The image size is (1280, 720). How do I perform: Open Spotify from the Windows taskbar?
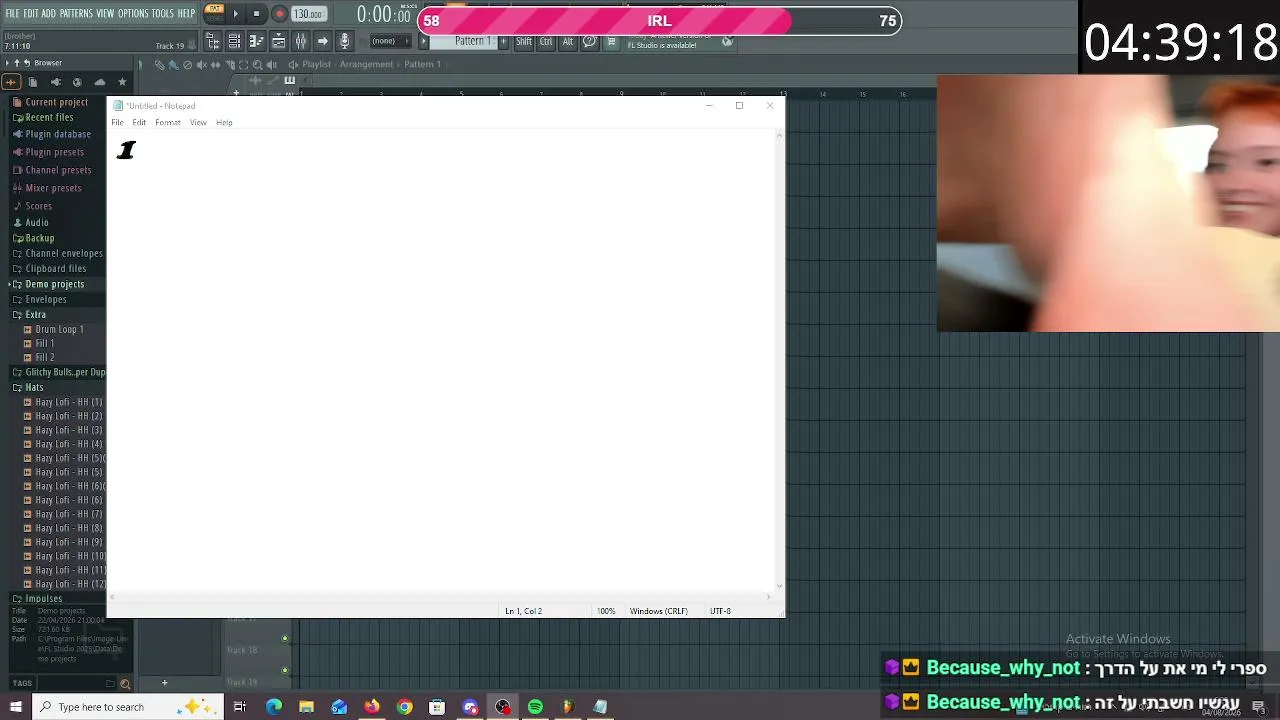[x=535, y=707]
